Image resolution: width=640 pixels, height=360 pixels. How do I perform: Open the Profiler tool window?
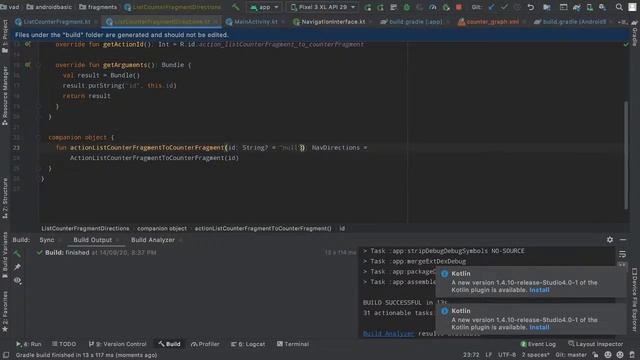(x=205, y=344)
